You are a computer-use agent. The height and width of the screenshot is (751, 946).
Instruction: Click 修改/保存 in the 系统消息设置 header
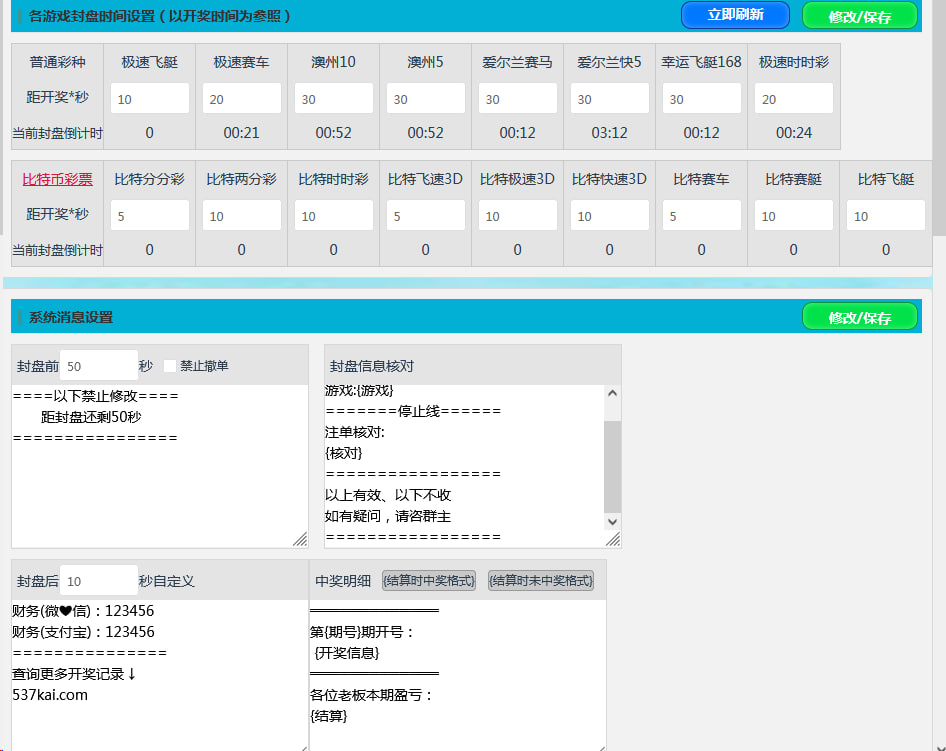[x=859, y=317]
